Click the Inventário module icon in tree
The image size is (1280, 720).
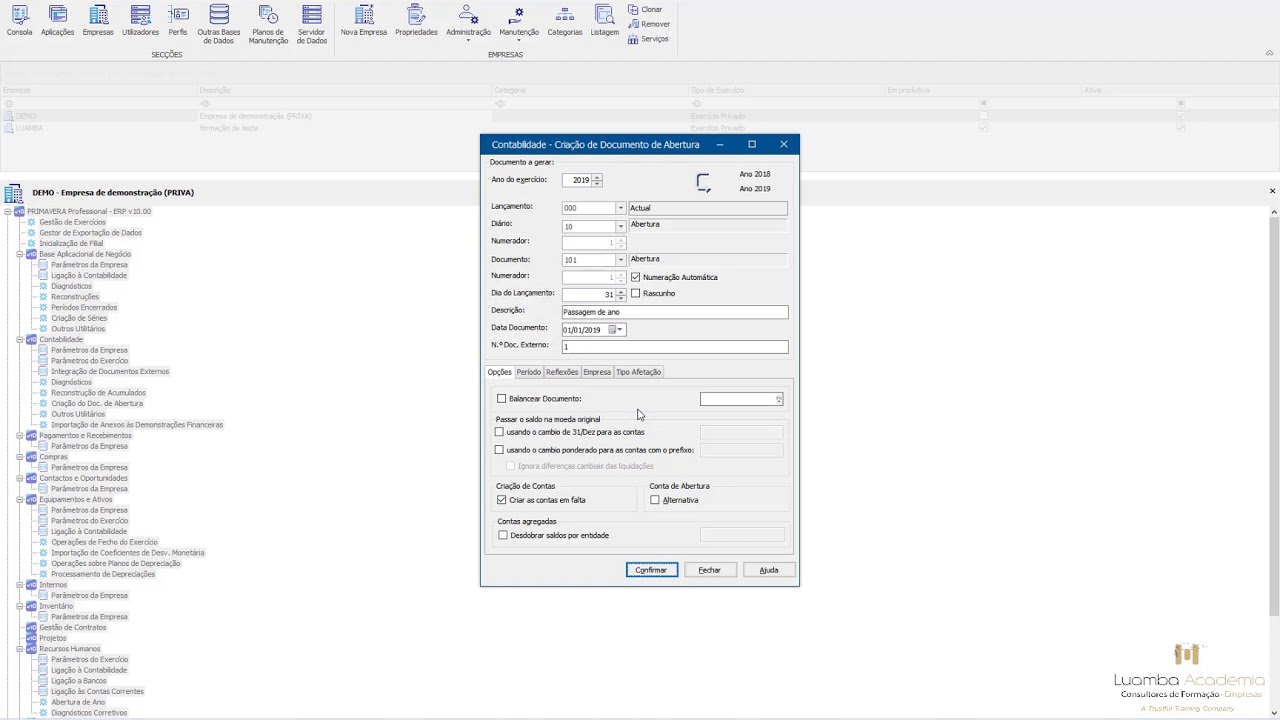(x=31, y=606)
